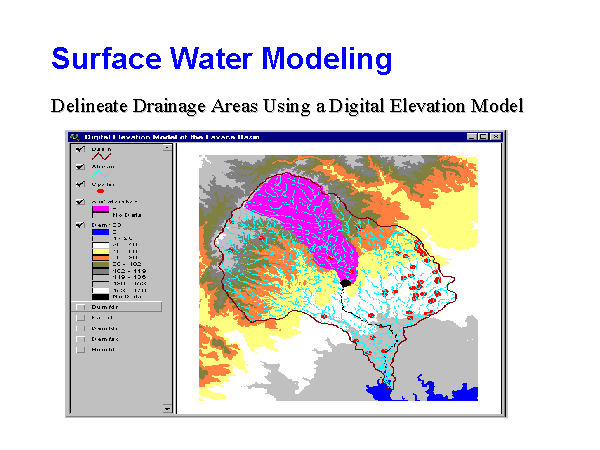Click the magenta watershed area on the map
Viewport: 600px width, 450px height.
(300, 210)
